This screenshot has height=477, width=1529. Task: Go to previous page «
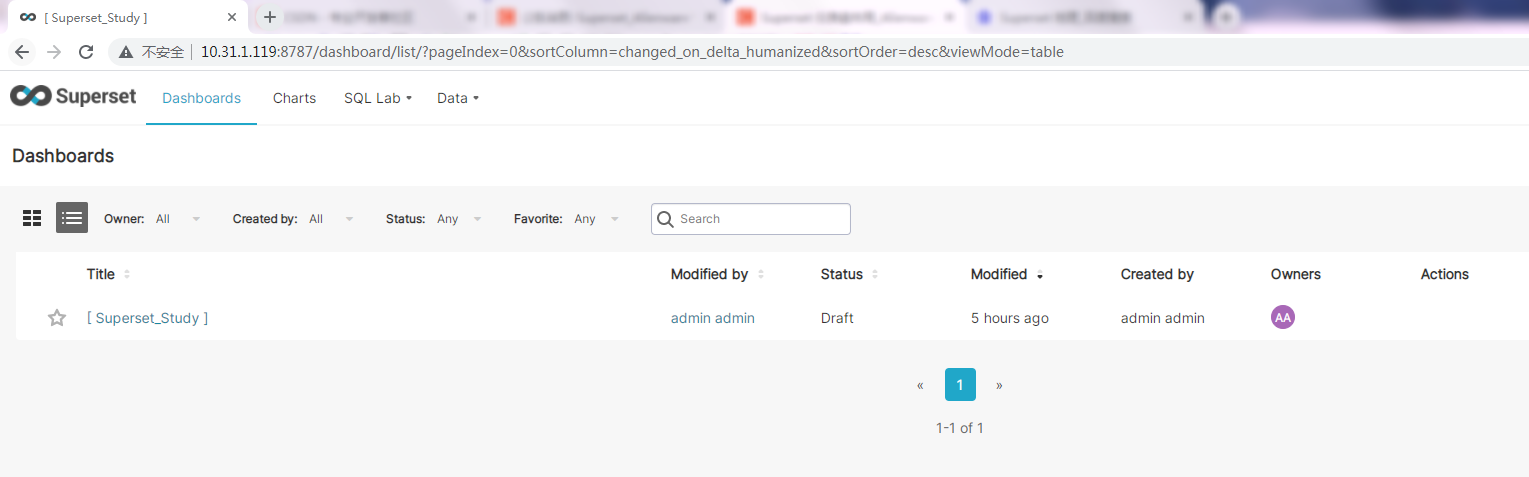coord(920,385)
